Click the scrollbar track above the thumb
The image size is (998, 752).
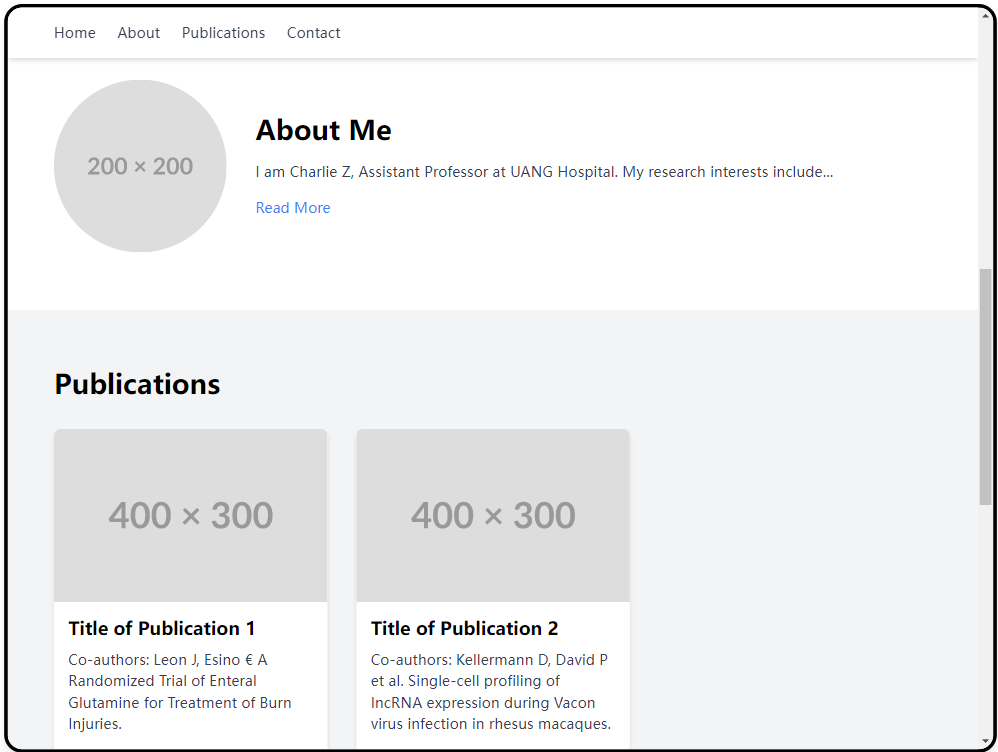tap(985, 145)
